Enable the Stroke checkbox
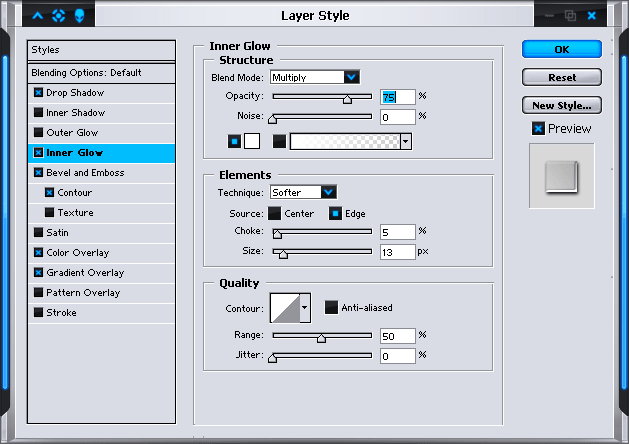 [39, 312]
